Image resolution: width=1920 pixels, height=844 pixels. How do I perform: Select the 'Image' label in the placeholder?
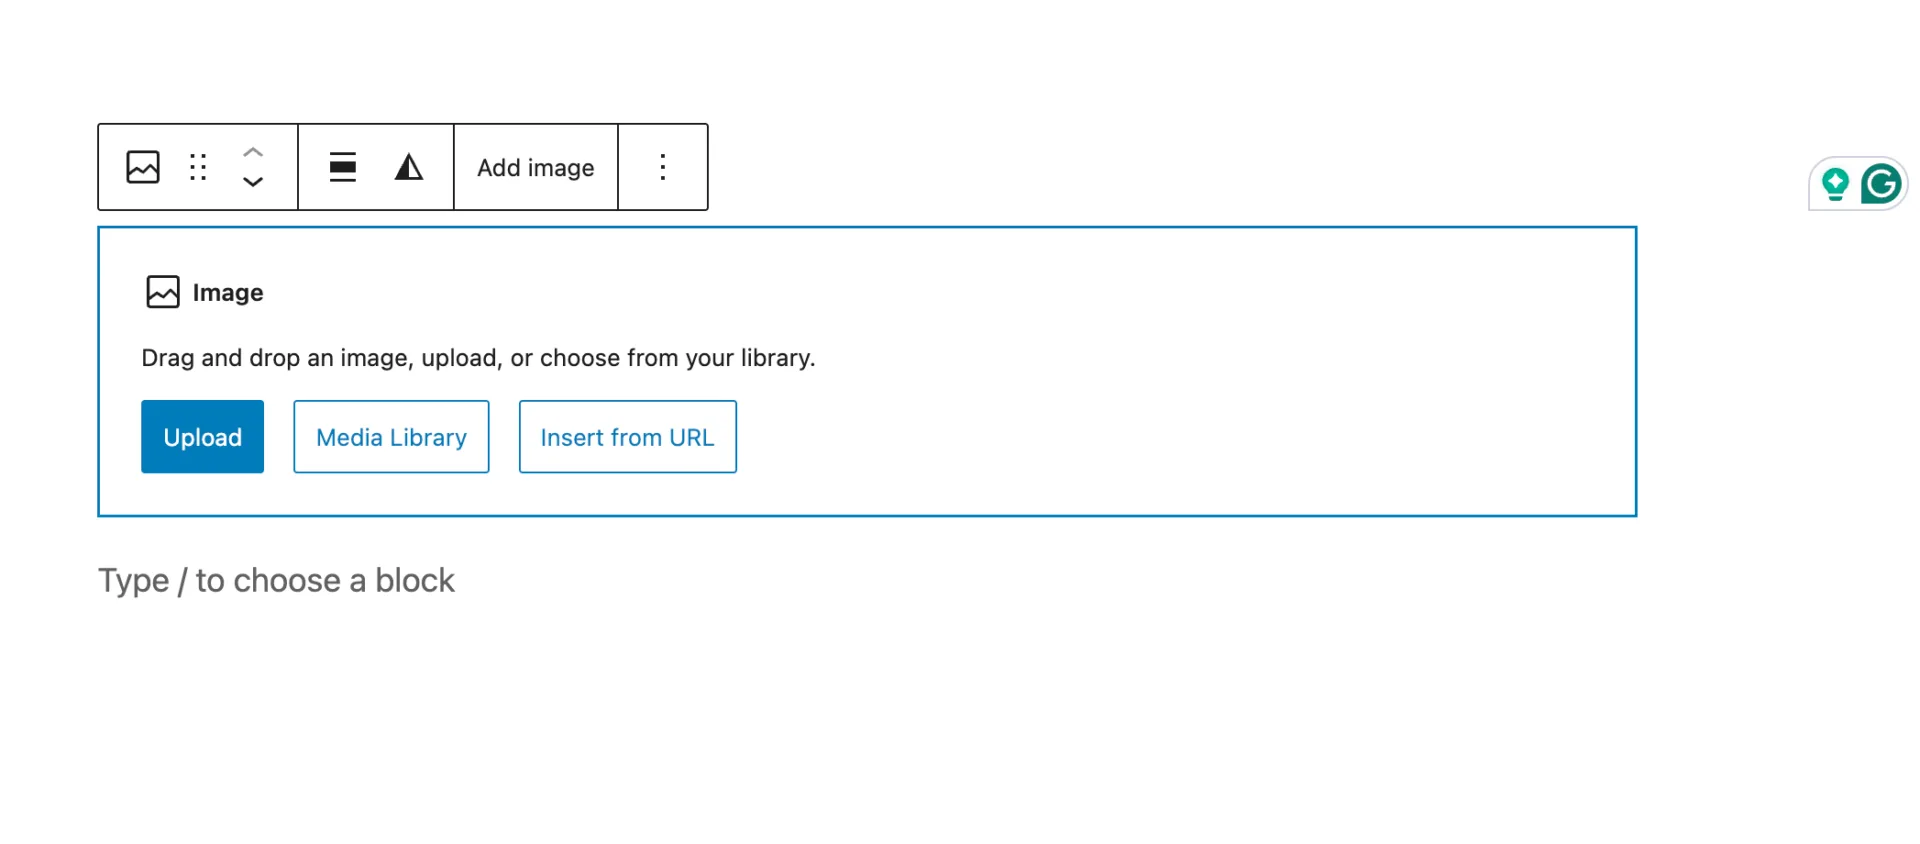[228, 293]
